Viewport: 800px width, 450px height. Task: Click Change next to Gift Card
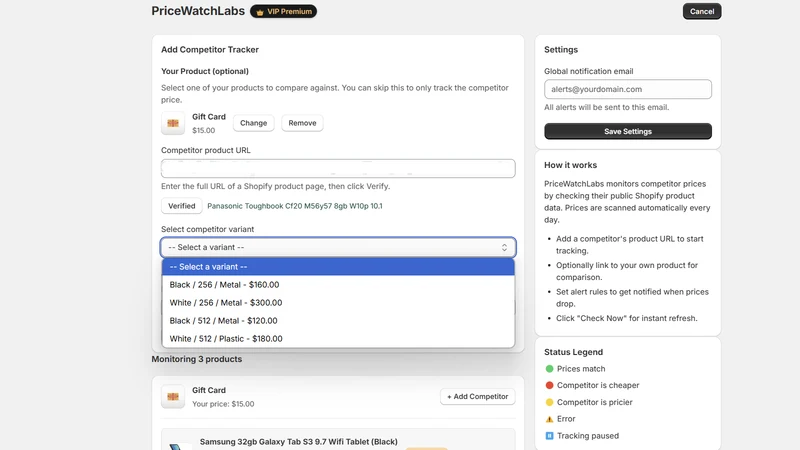[x=254, y=123]
